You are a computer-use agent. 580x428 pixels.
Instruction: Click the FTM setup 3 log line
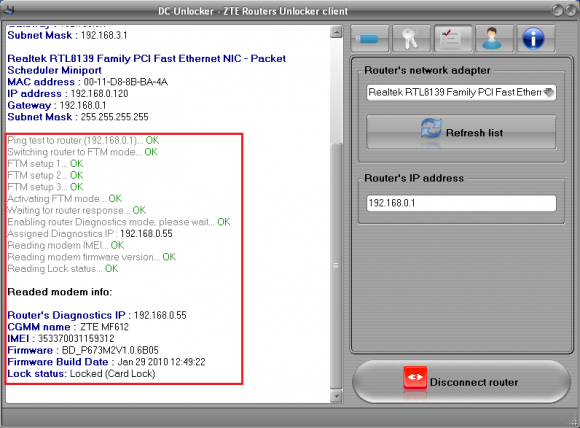[x=45, y=187]
